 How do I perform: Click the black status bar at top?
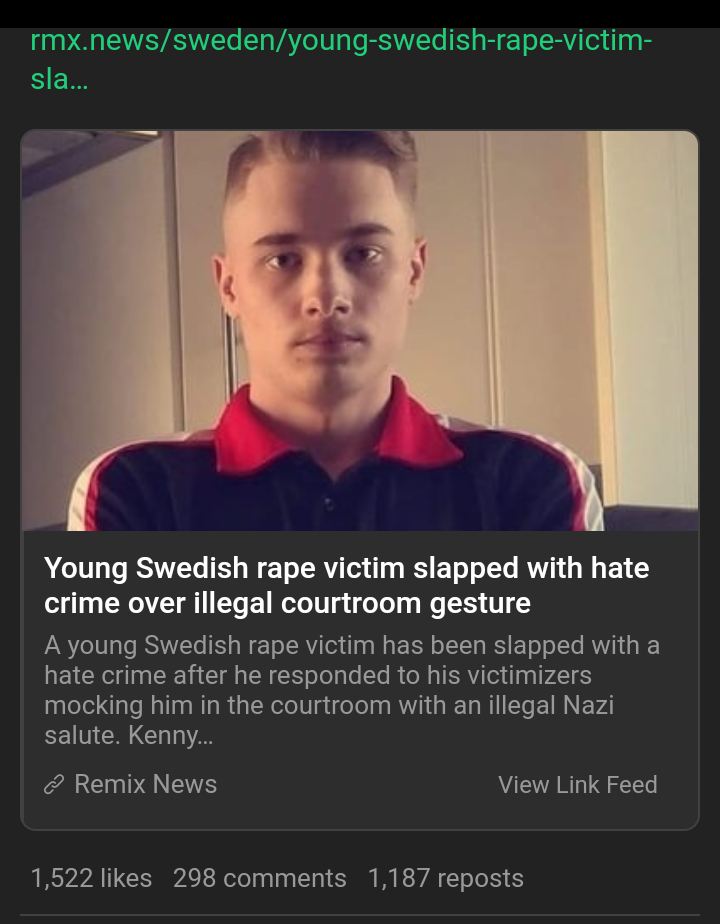point(360,14)
